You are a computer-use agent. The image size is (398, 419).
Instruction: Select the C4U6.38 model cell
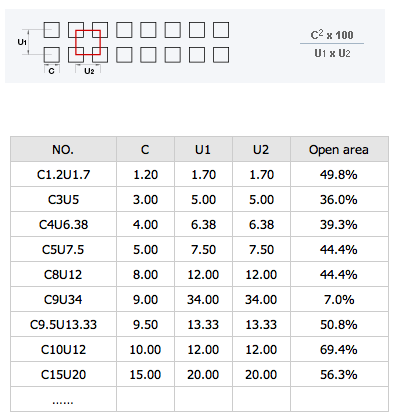coord(63,224)
